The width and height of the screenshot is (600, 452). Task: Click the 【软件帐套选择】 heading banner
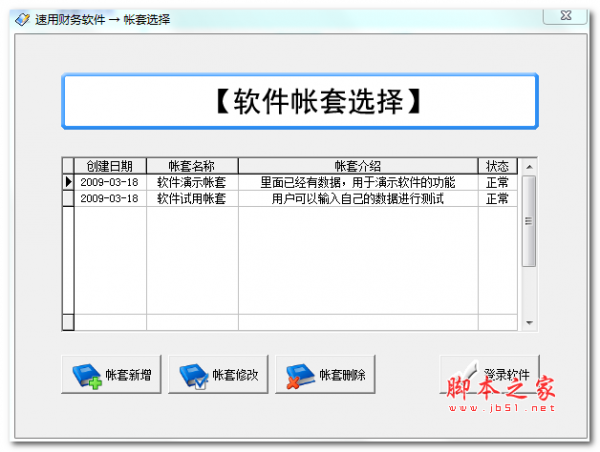coord(300,101)
